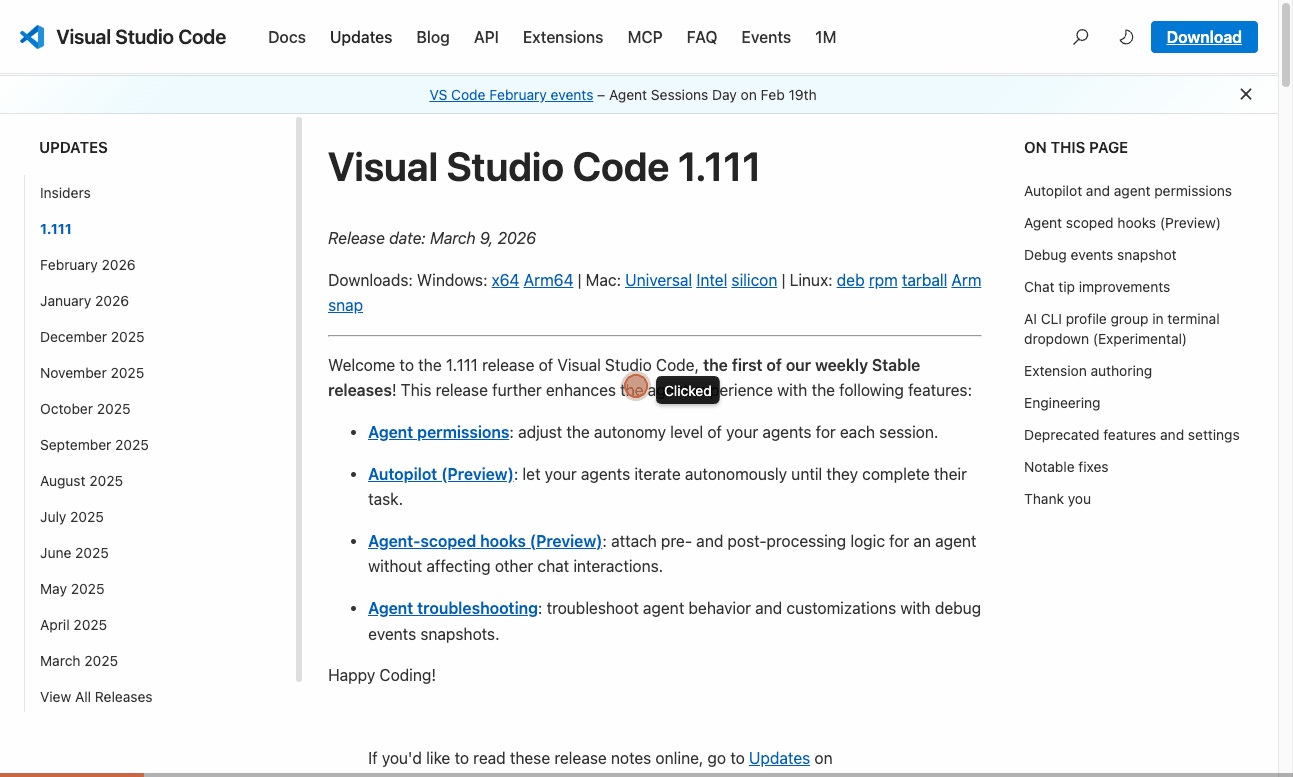Viewport: 1293px width, 777px height.
Task: Click the Visual Studio Code logo icon
Action: (x=32, y=37)
